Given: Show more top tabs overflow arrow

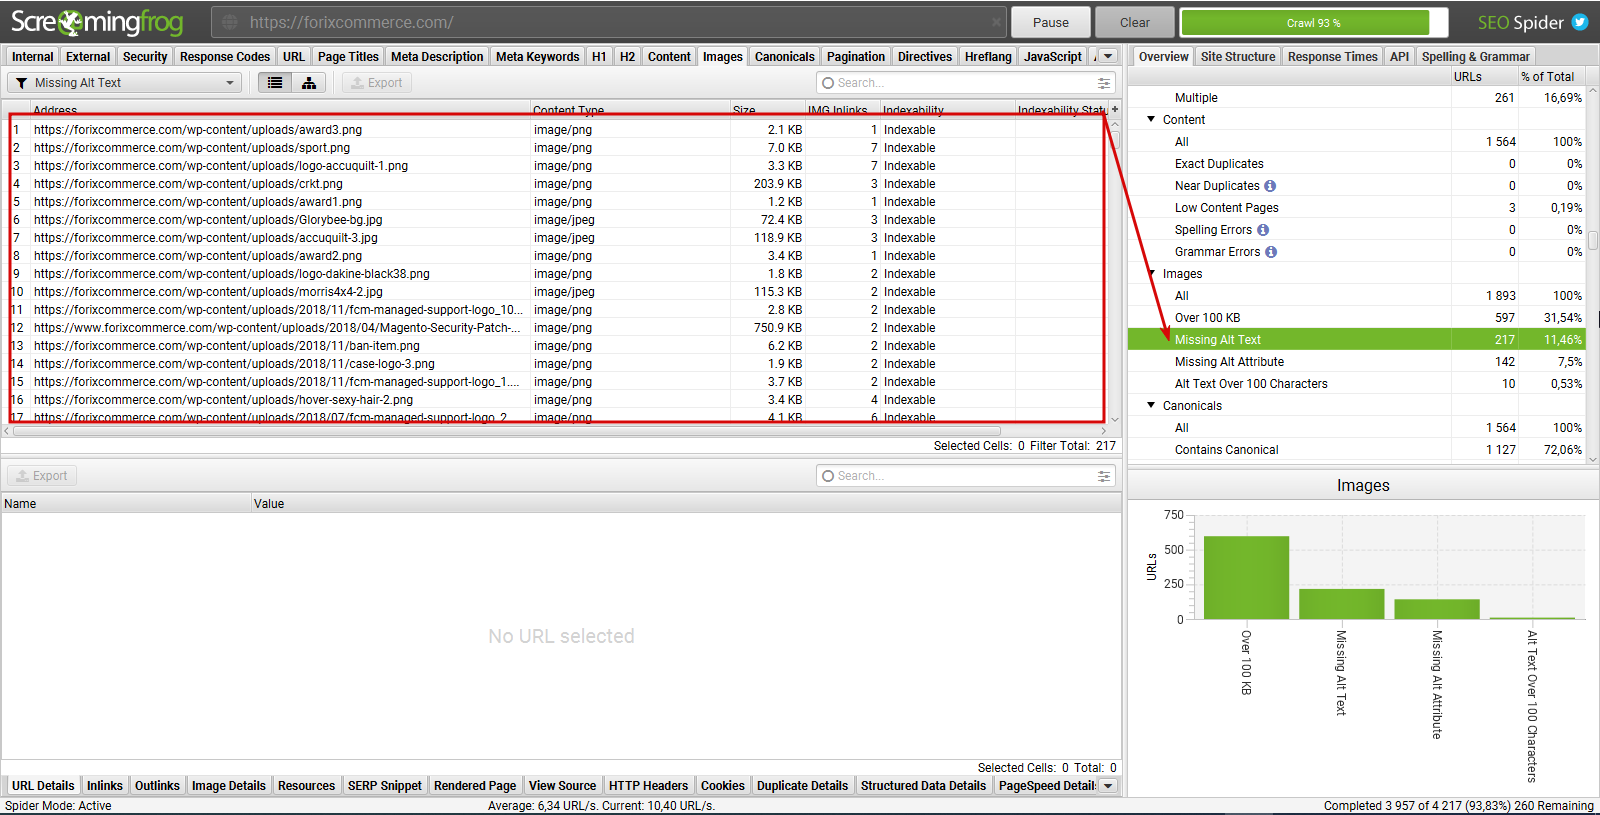Looking at the screenshot, I should pos(1108,57).
